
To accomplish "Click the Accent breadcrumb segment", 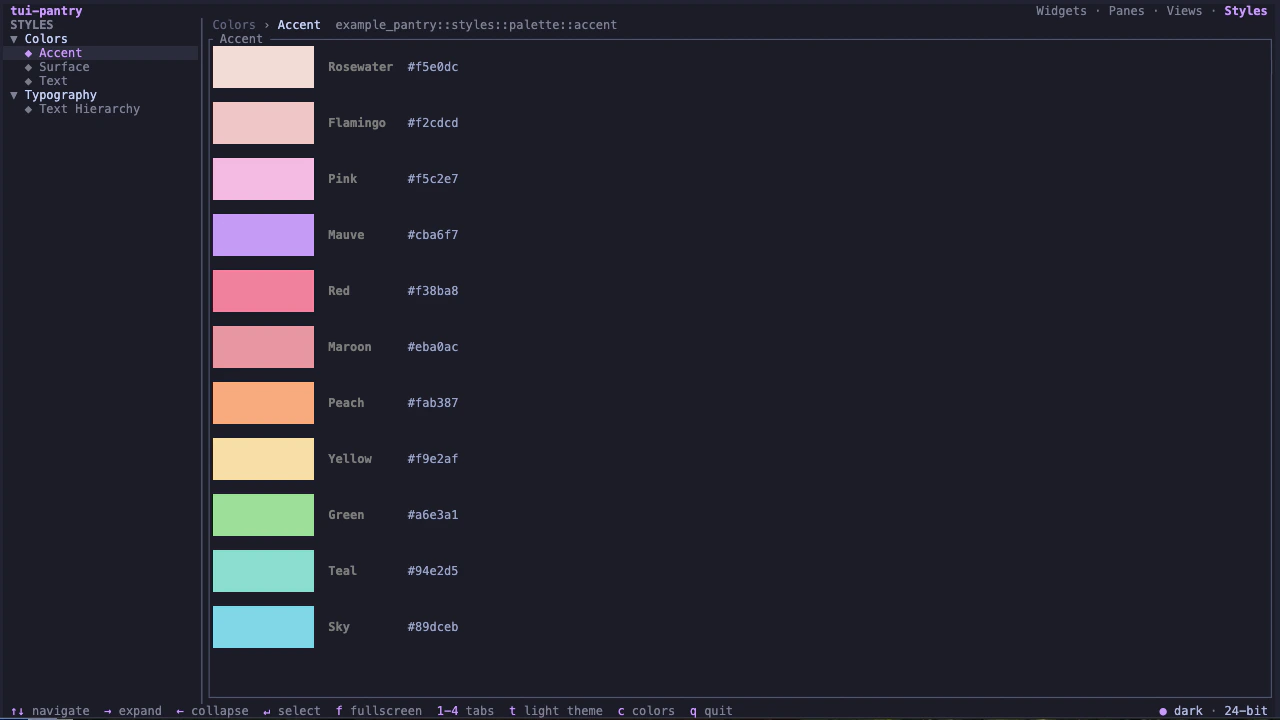I will (299, 25).
